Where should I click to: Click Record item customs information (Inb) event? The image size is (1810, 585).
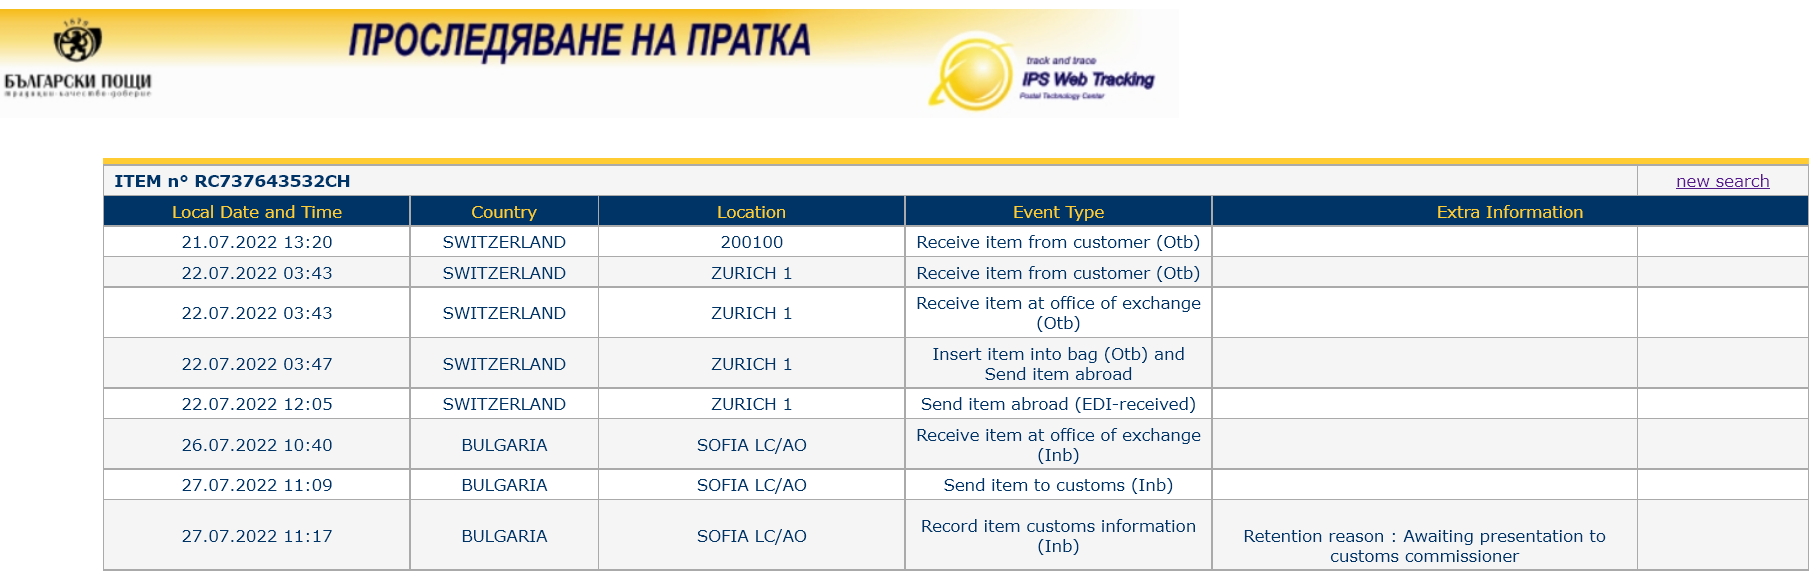pyautogui.click(x=1058, y=536)
